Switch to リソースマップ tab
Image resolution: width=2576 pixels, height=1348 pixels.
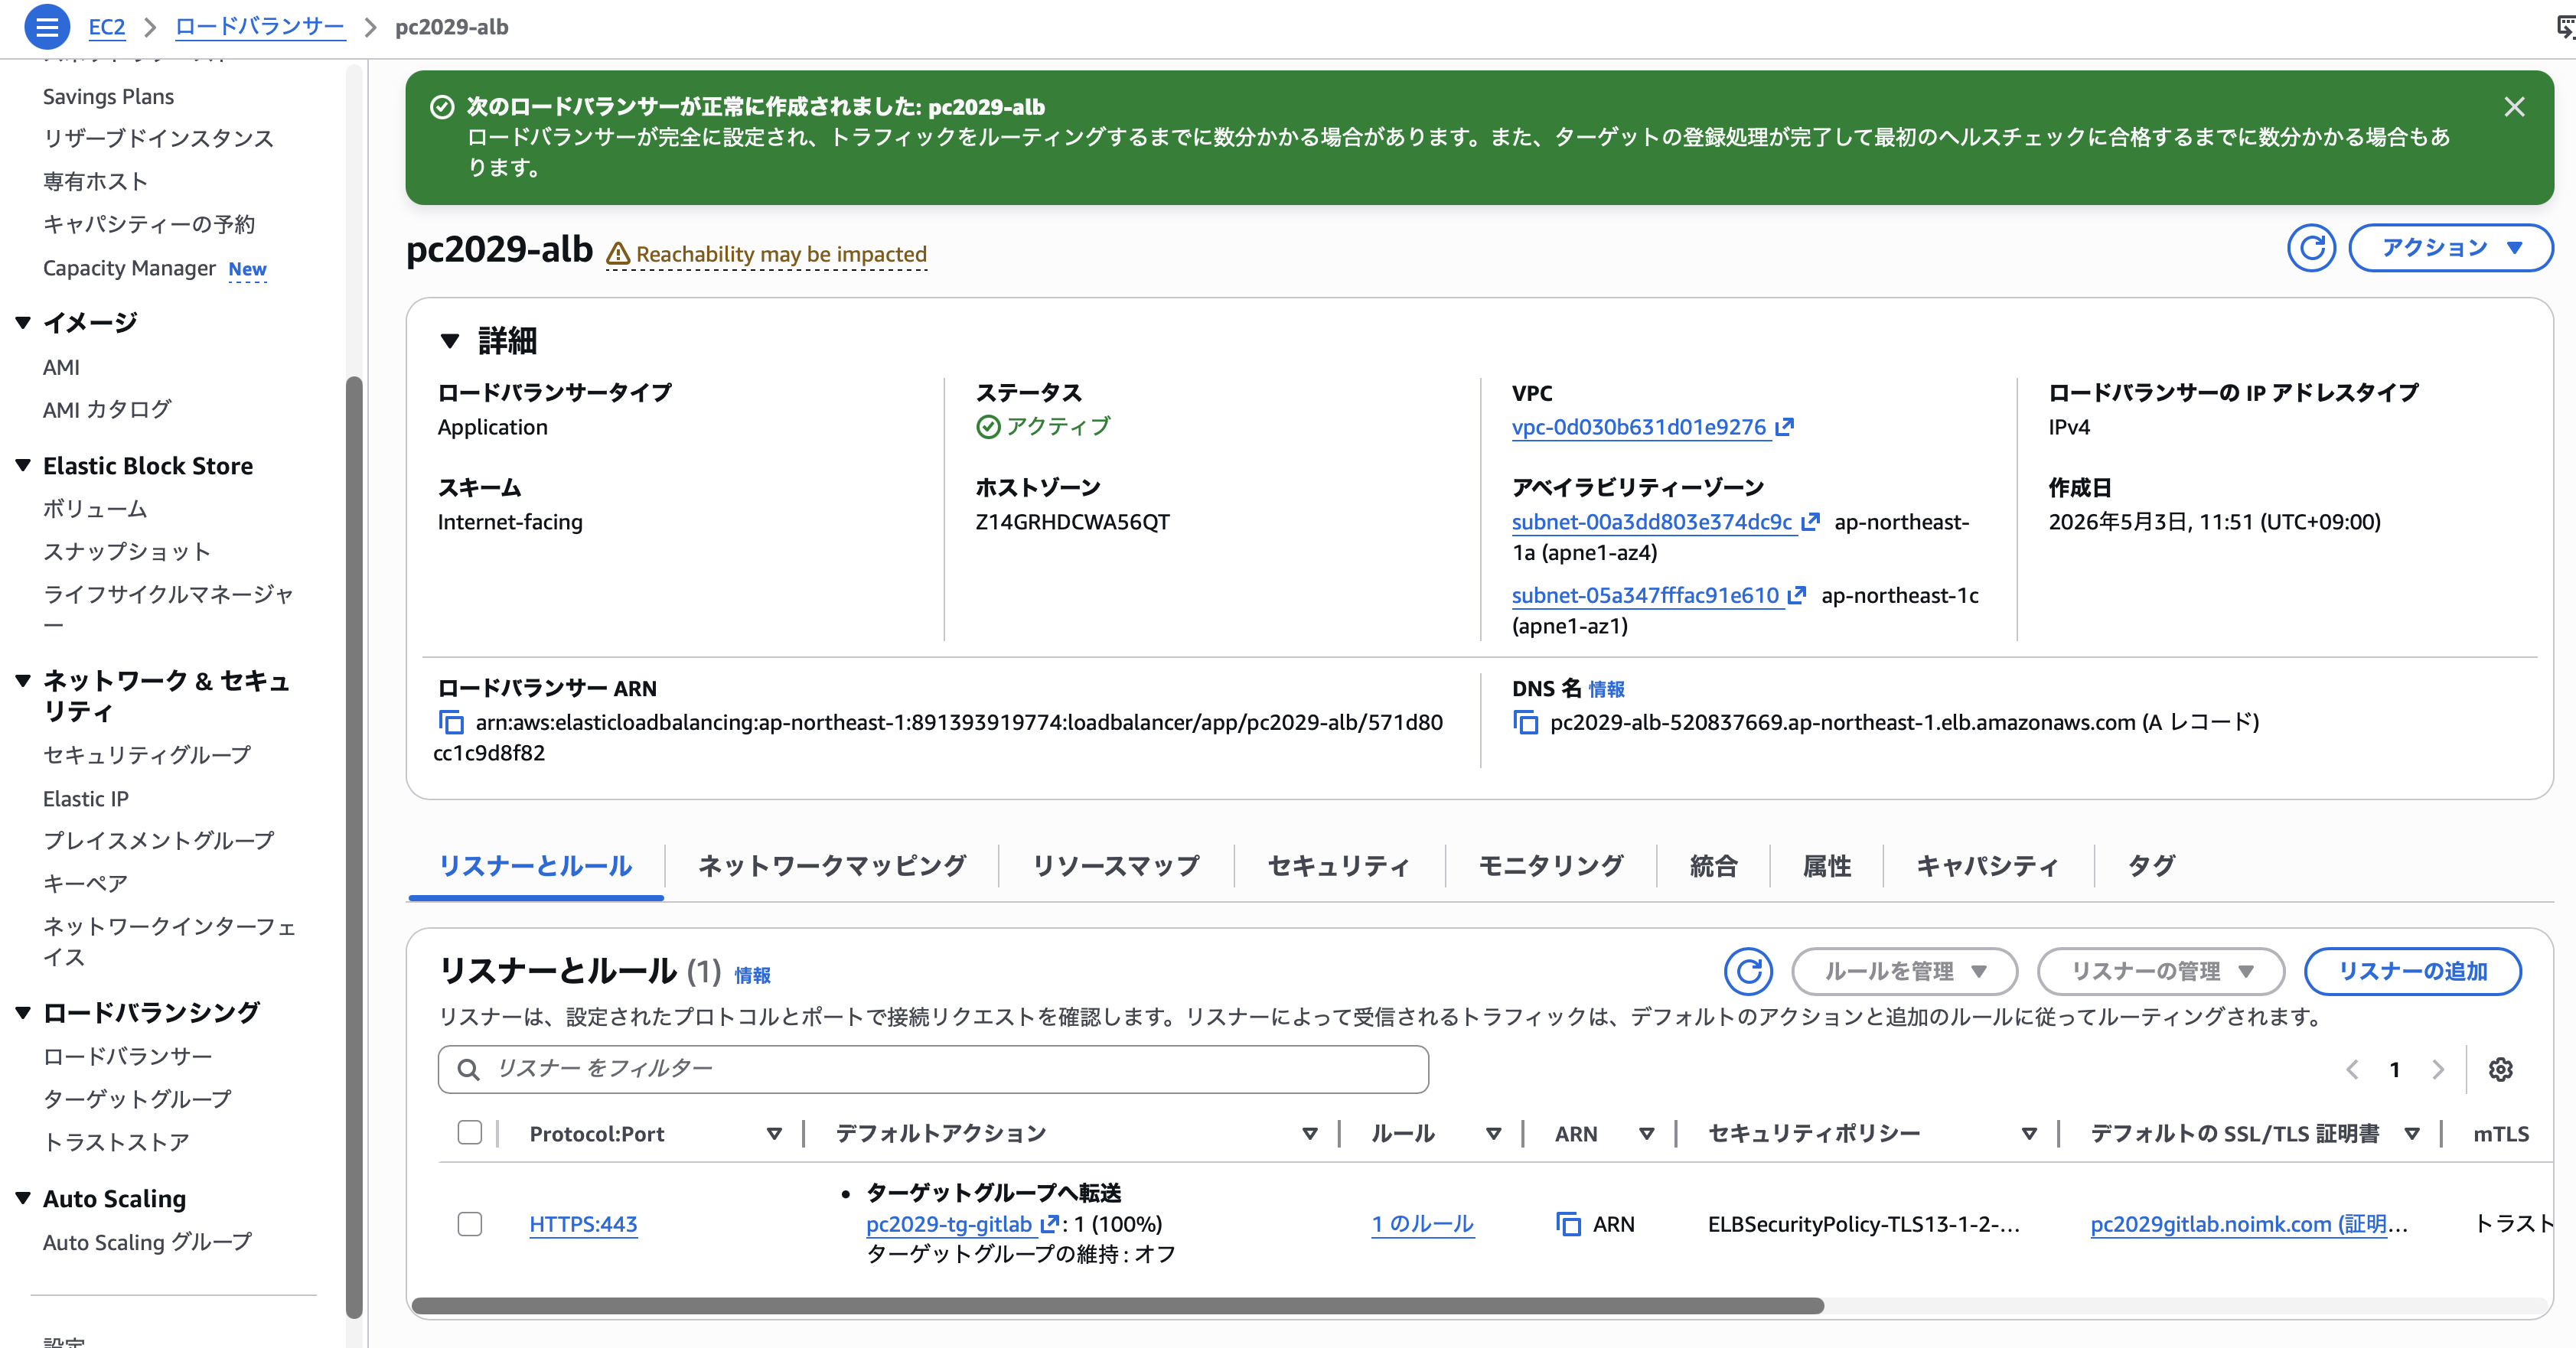click(1116, 866)
